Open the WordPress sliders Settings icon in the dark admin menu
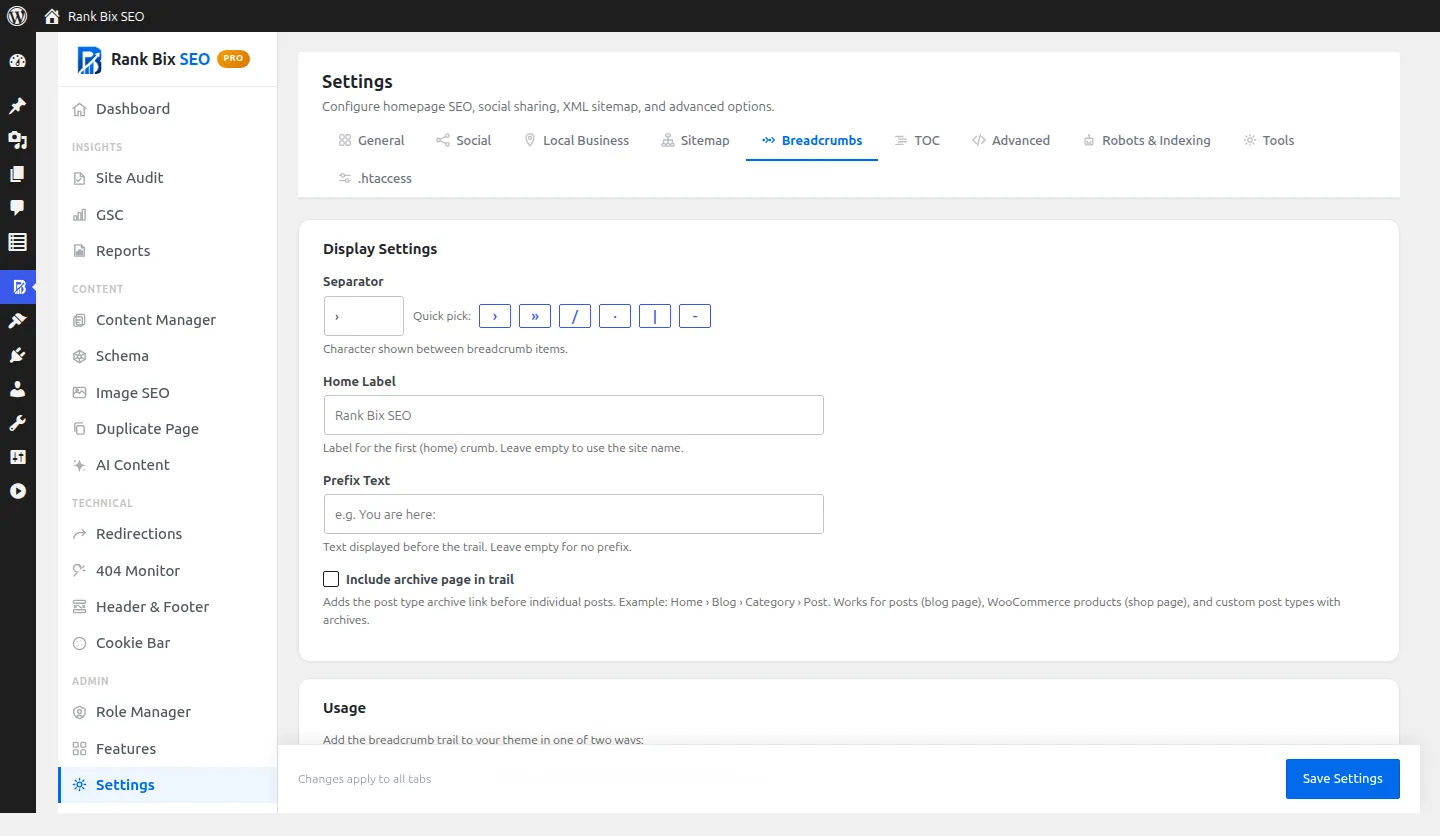1440x836 pixels. [x=17, y=457]
